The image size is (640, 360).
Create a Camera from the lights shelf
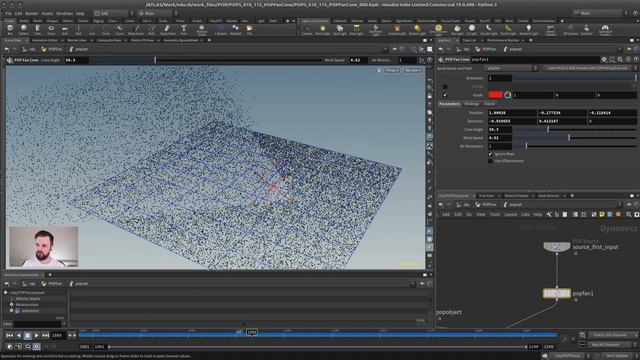[x=307, y=29]
